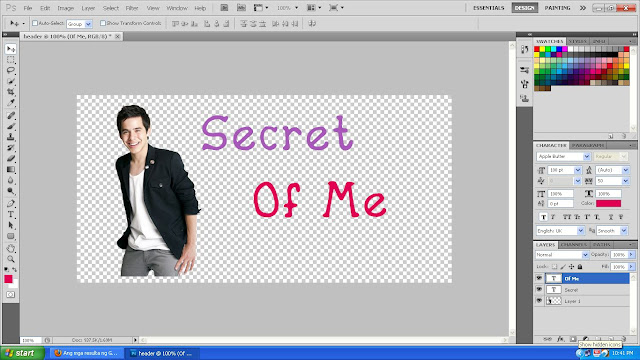Image resolution: width=640 pixels, height=360 pixels.
Task: Click the layer style fx icon
Action: pos(560,339)
